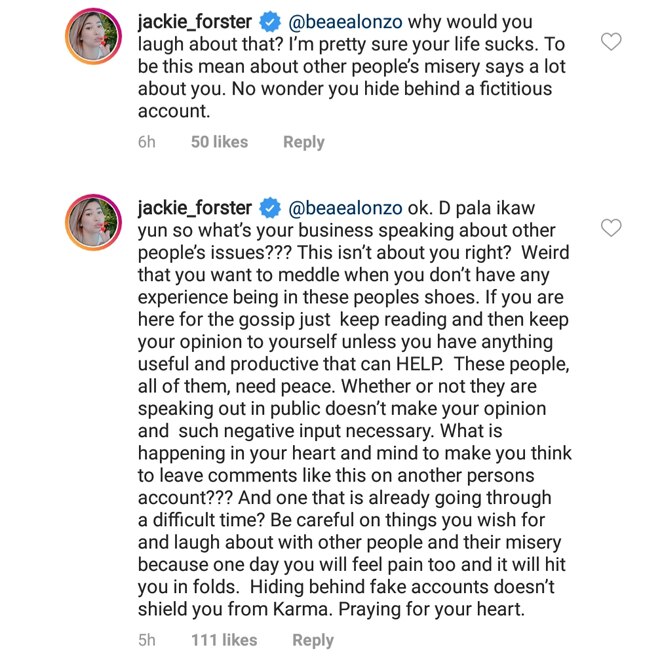
Task: Click the word 'fictitious' in first comment
Action: (x=515, y=89)
